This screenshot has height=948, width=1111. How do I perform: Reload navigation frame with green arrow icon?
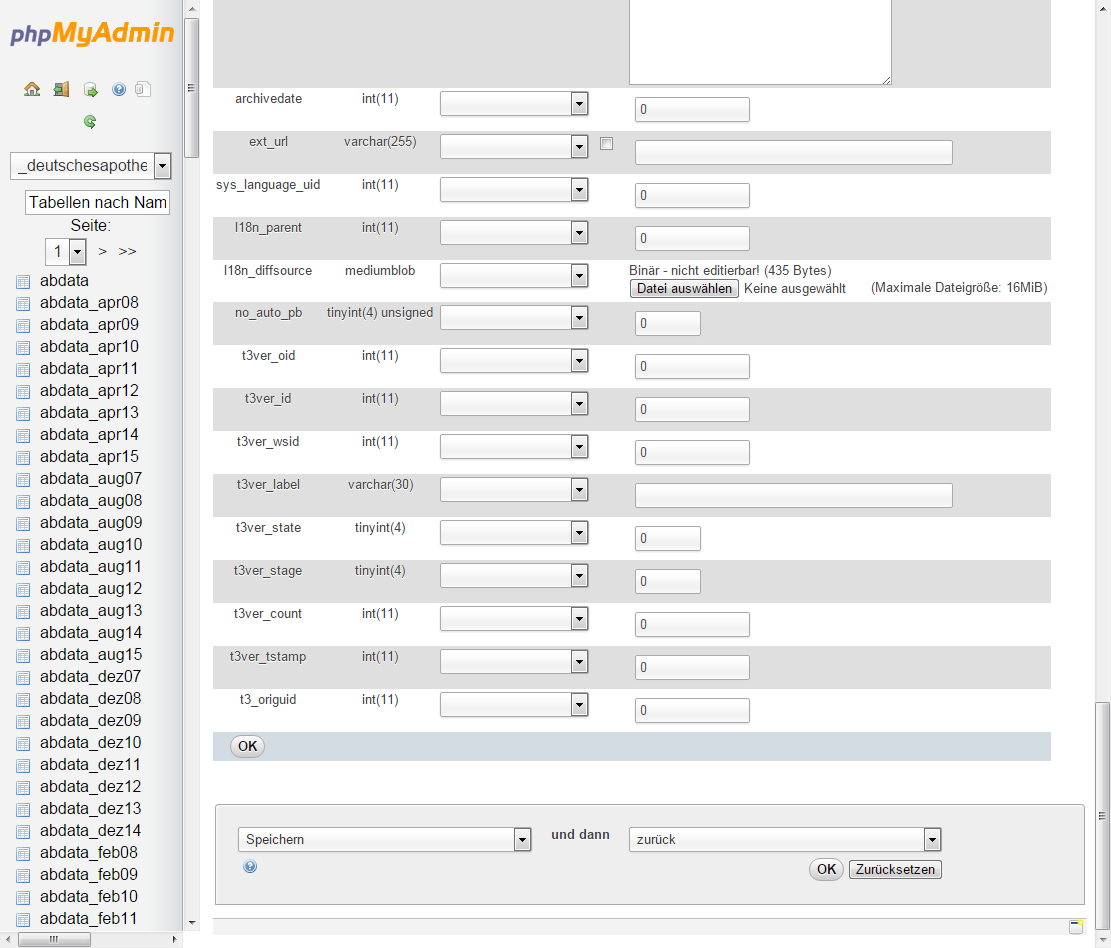pyautogui.click(x=90, y=122)
